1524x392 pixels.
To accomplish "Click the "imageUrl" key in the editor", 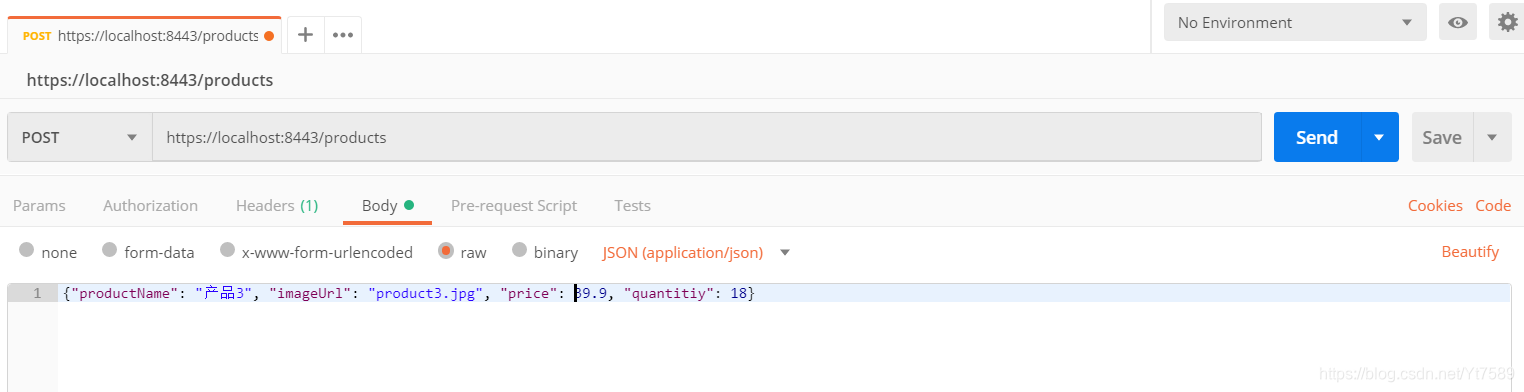I will [311, 293].
